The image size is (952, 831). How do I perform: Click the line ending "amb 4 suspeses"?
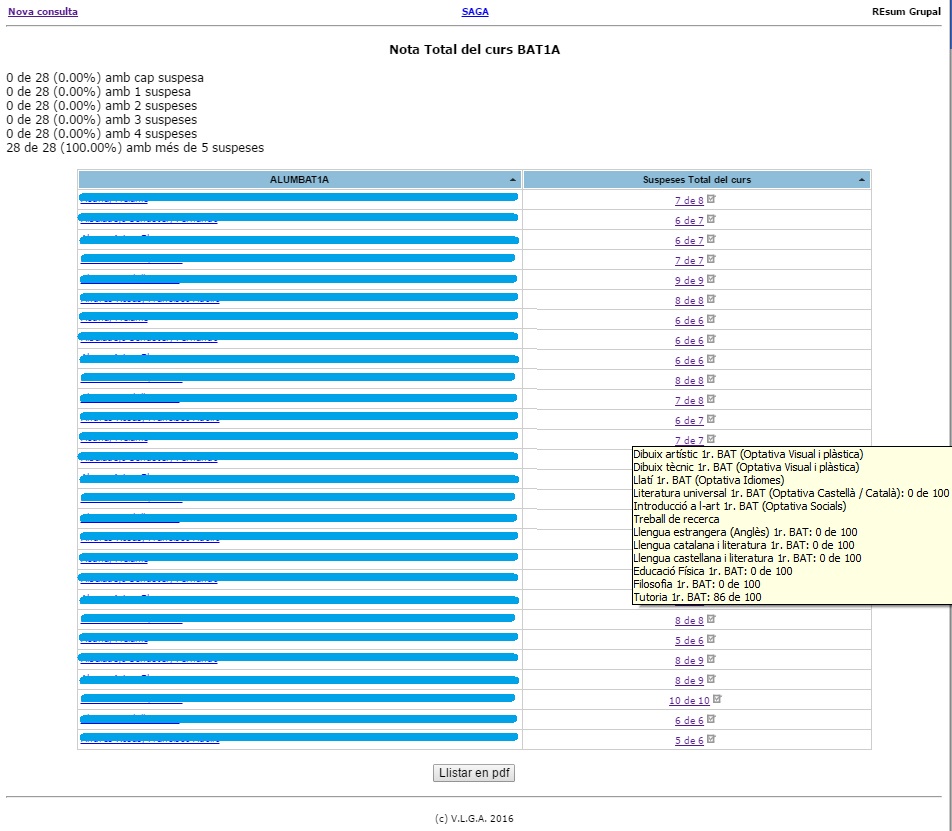click(x=101, y=134)
